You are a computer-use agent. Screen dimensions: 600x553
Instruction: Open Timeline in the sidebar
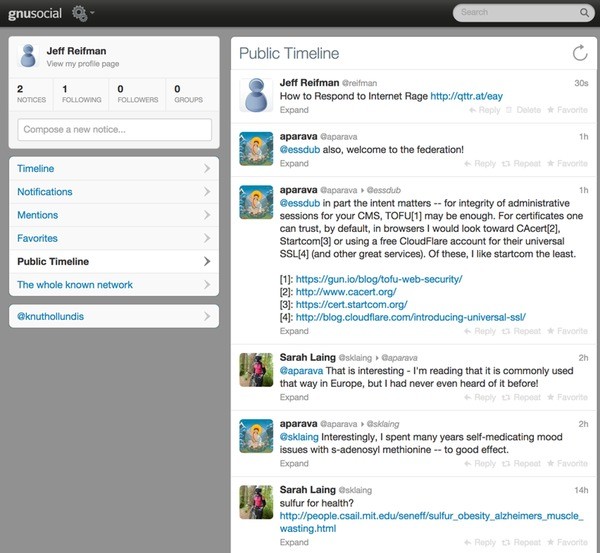[114, 168]
